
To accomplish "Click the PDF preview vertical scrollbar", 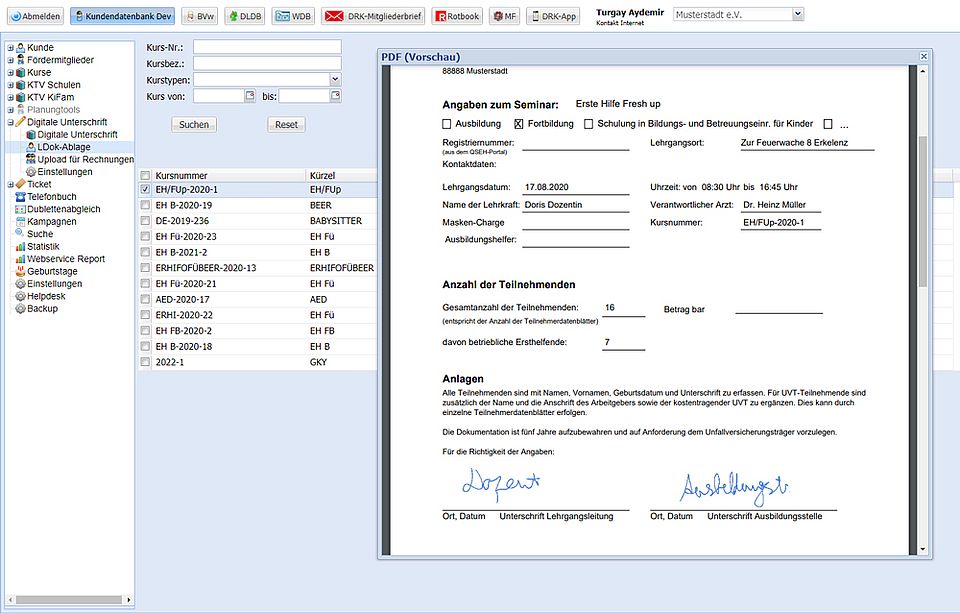I will tap(923, 210).
